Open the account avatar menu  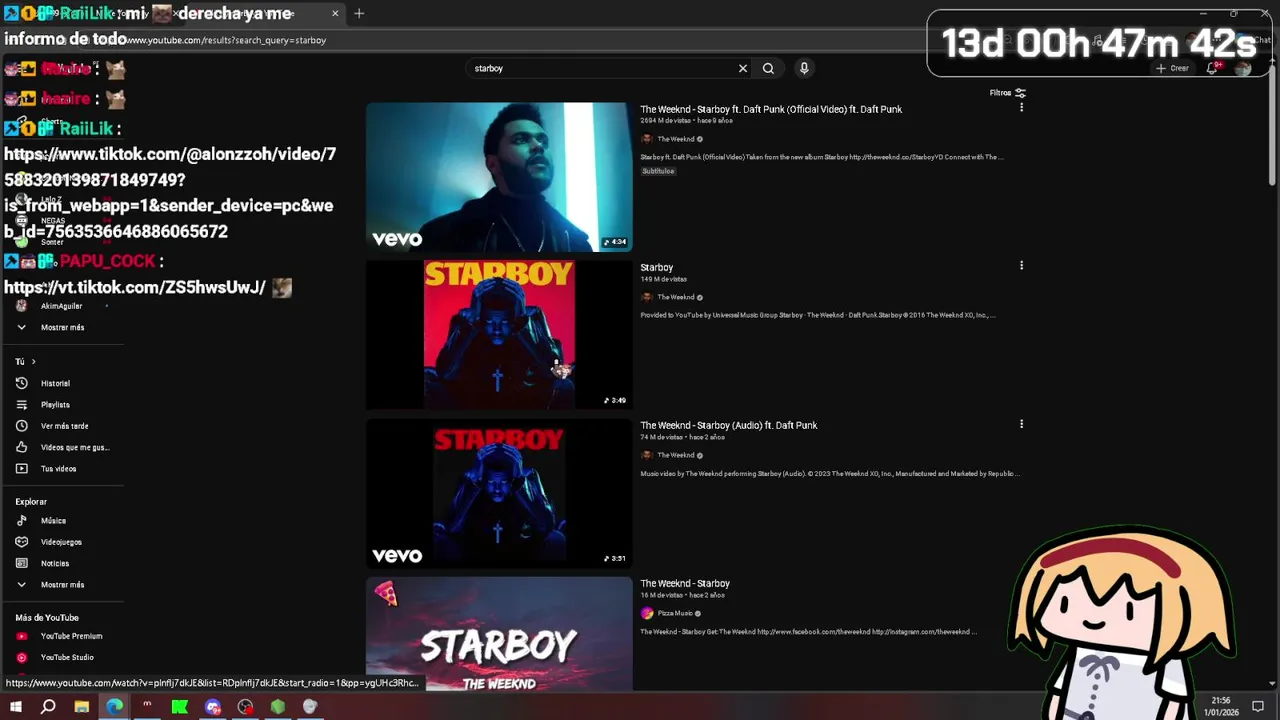[x=1243, y=68]
